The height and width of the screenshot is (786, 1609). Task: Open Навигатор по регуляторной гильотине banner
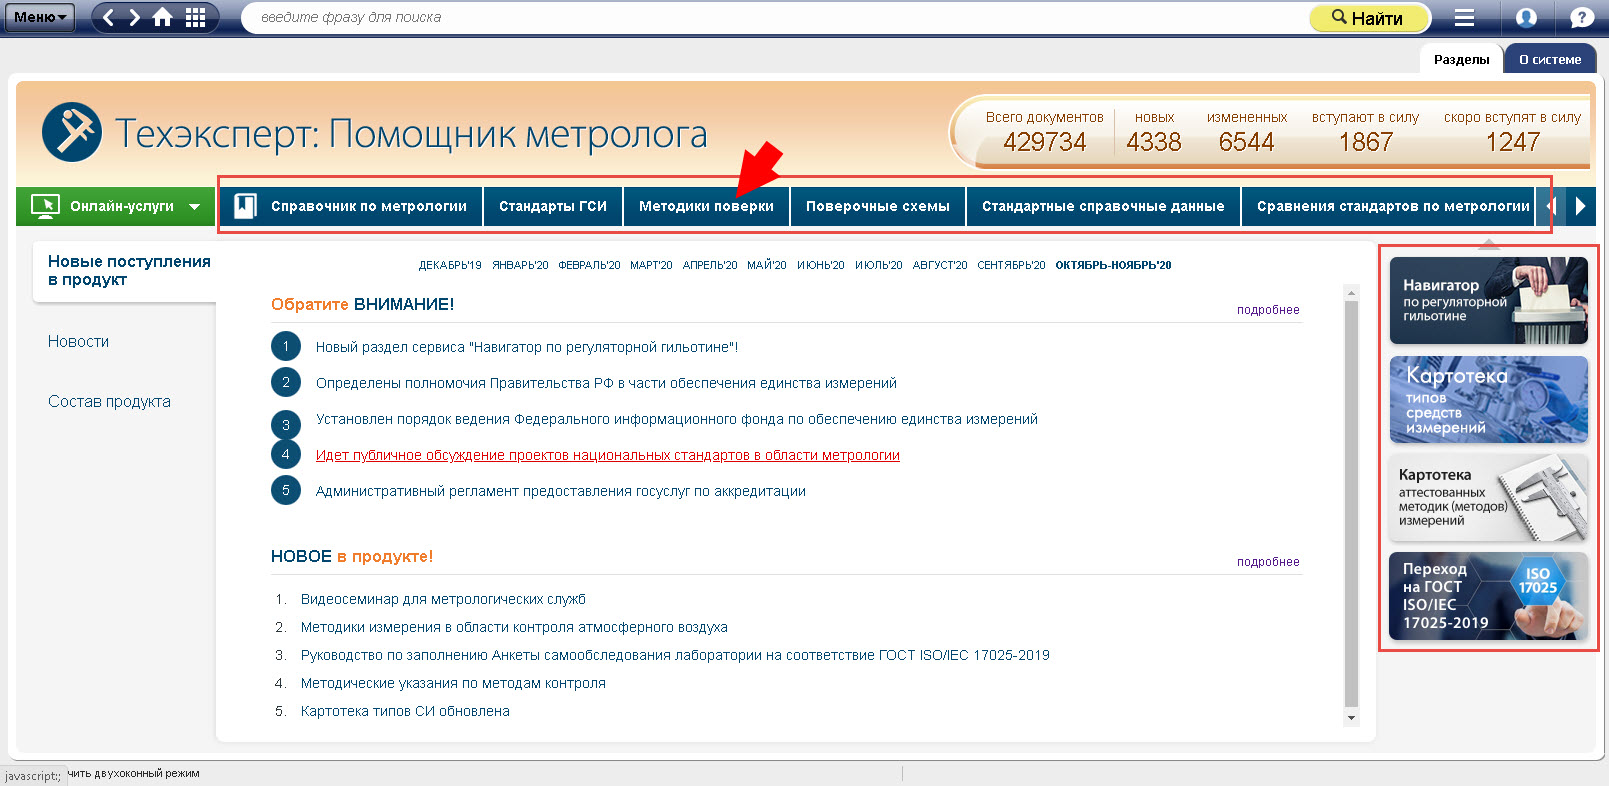(x=1488, y=301)
